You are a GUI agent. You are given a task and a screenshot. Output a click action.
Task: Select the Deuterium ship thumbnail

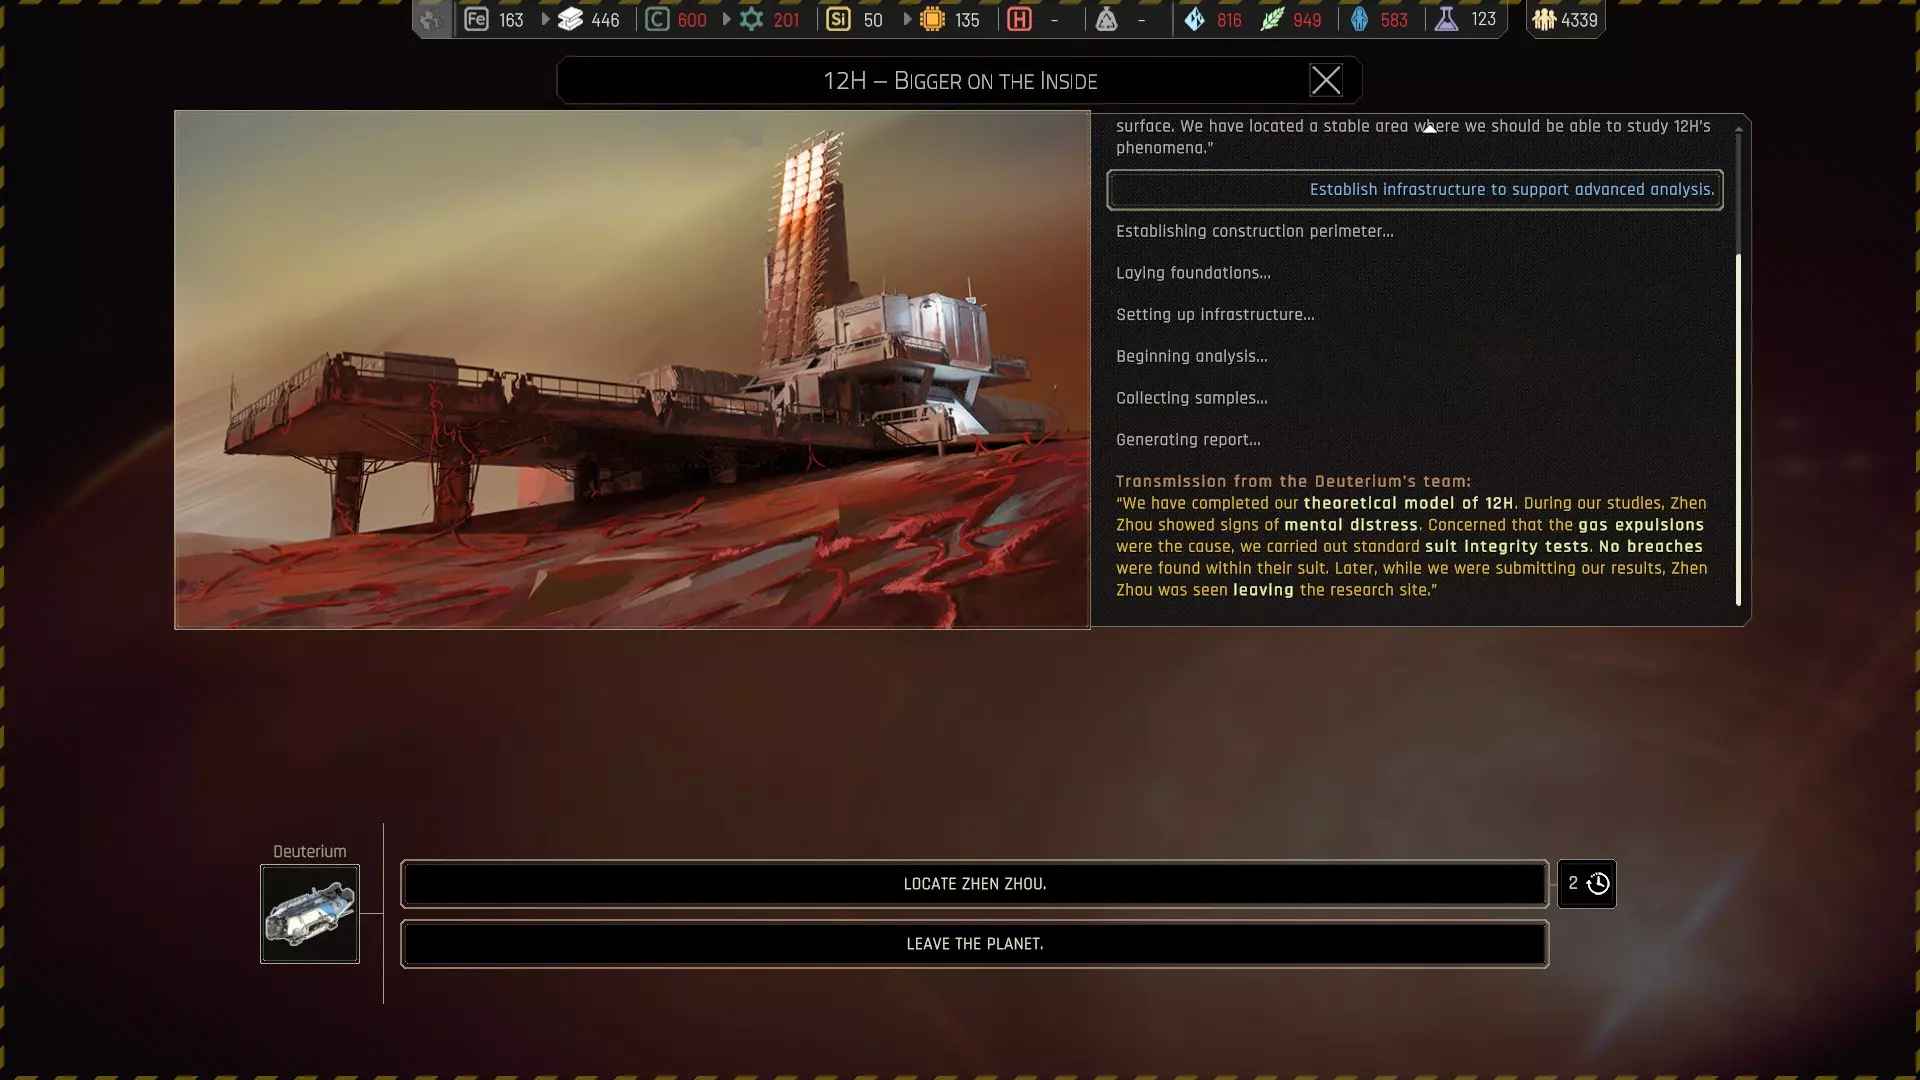(310, 914)
